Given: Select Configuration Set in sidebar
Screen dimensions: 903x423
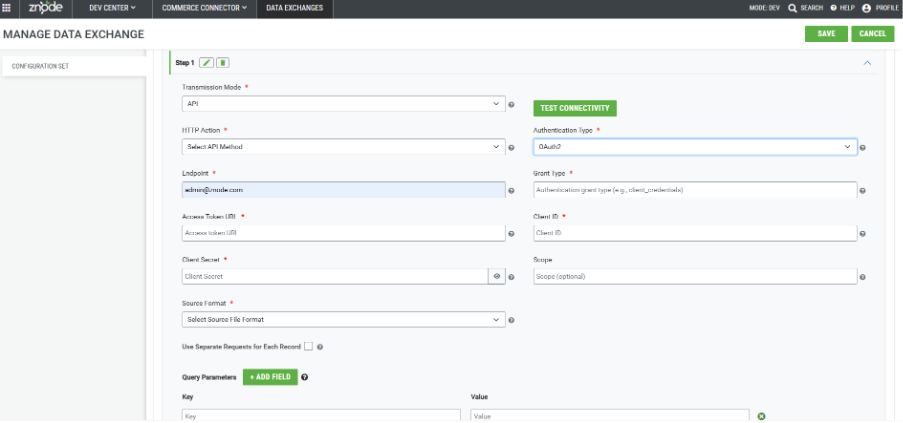Looking at the screenshot, I should point(73,66).
